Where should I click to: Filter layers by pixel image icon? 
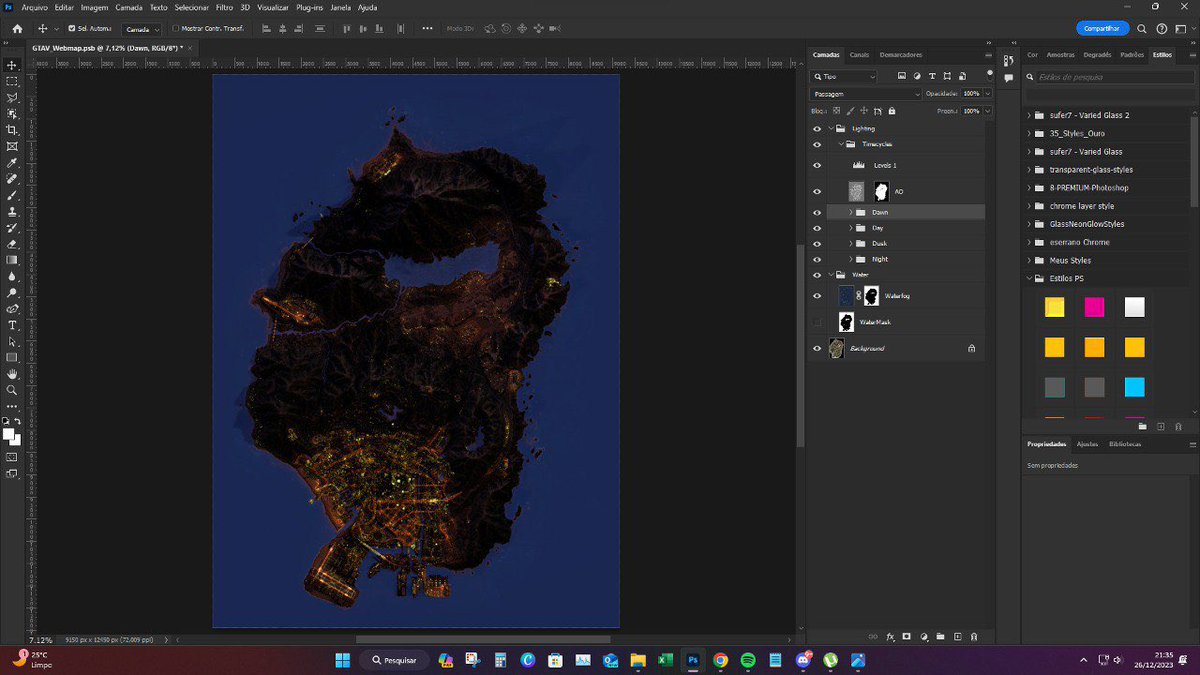point(901,76)
